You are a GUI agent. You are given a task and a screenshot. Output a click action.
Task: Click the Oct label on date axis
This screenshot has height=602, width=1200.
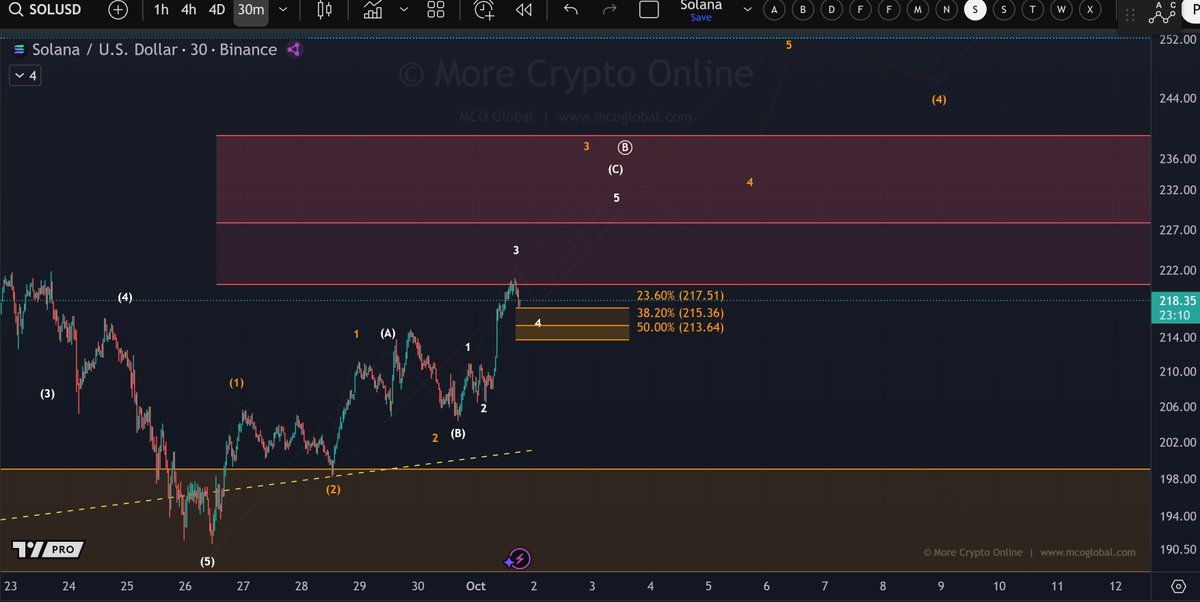pyautogui.click(x=475, y=586)
